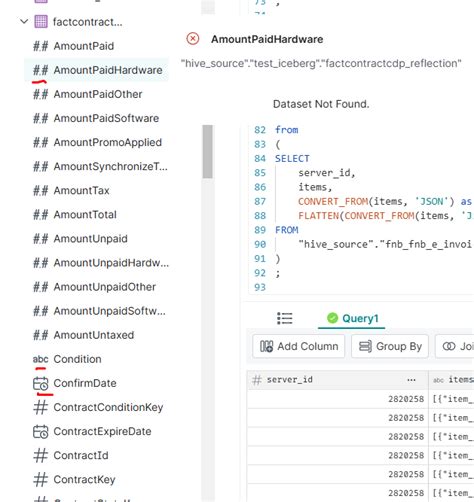Click the server_id column number type icon
The height and width of the screenshot is (502, 474).
[x=257, y=380]
